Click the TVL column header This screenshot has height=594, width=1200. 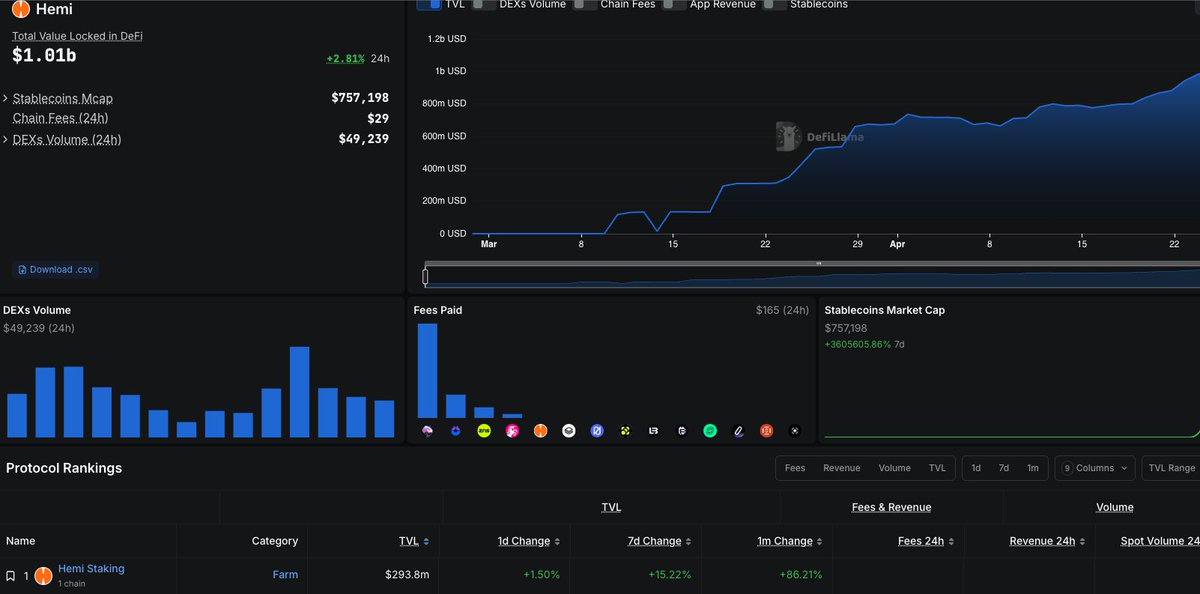coord(408,541)
